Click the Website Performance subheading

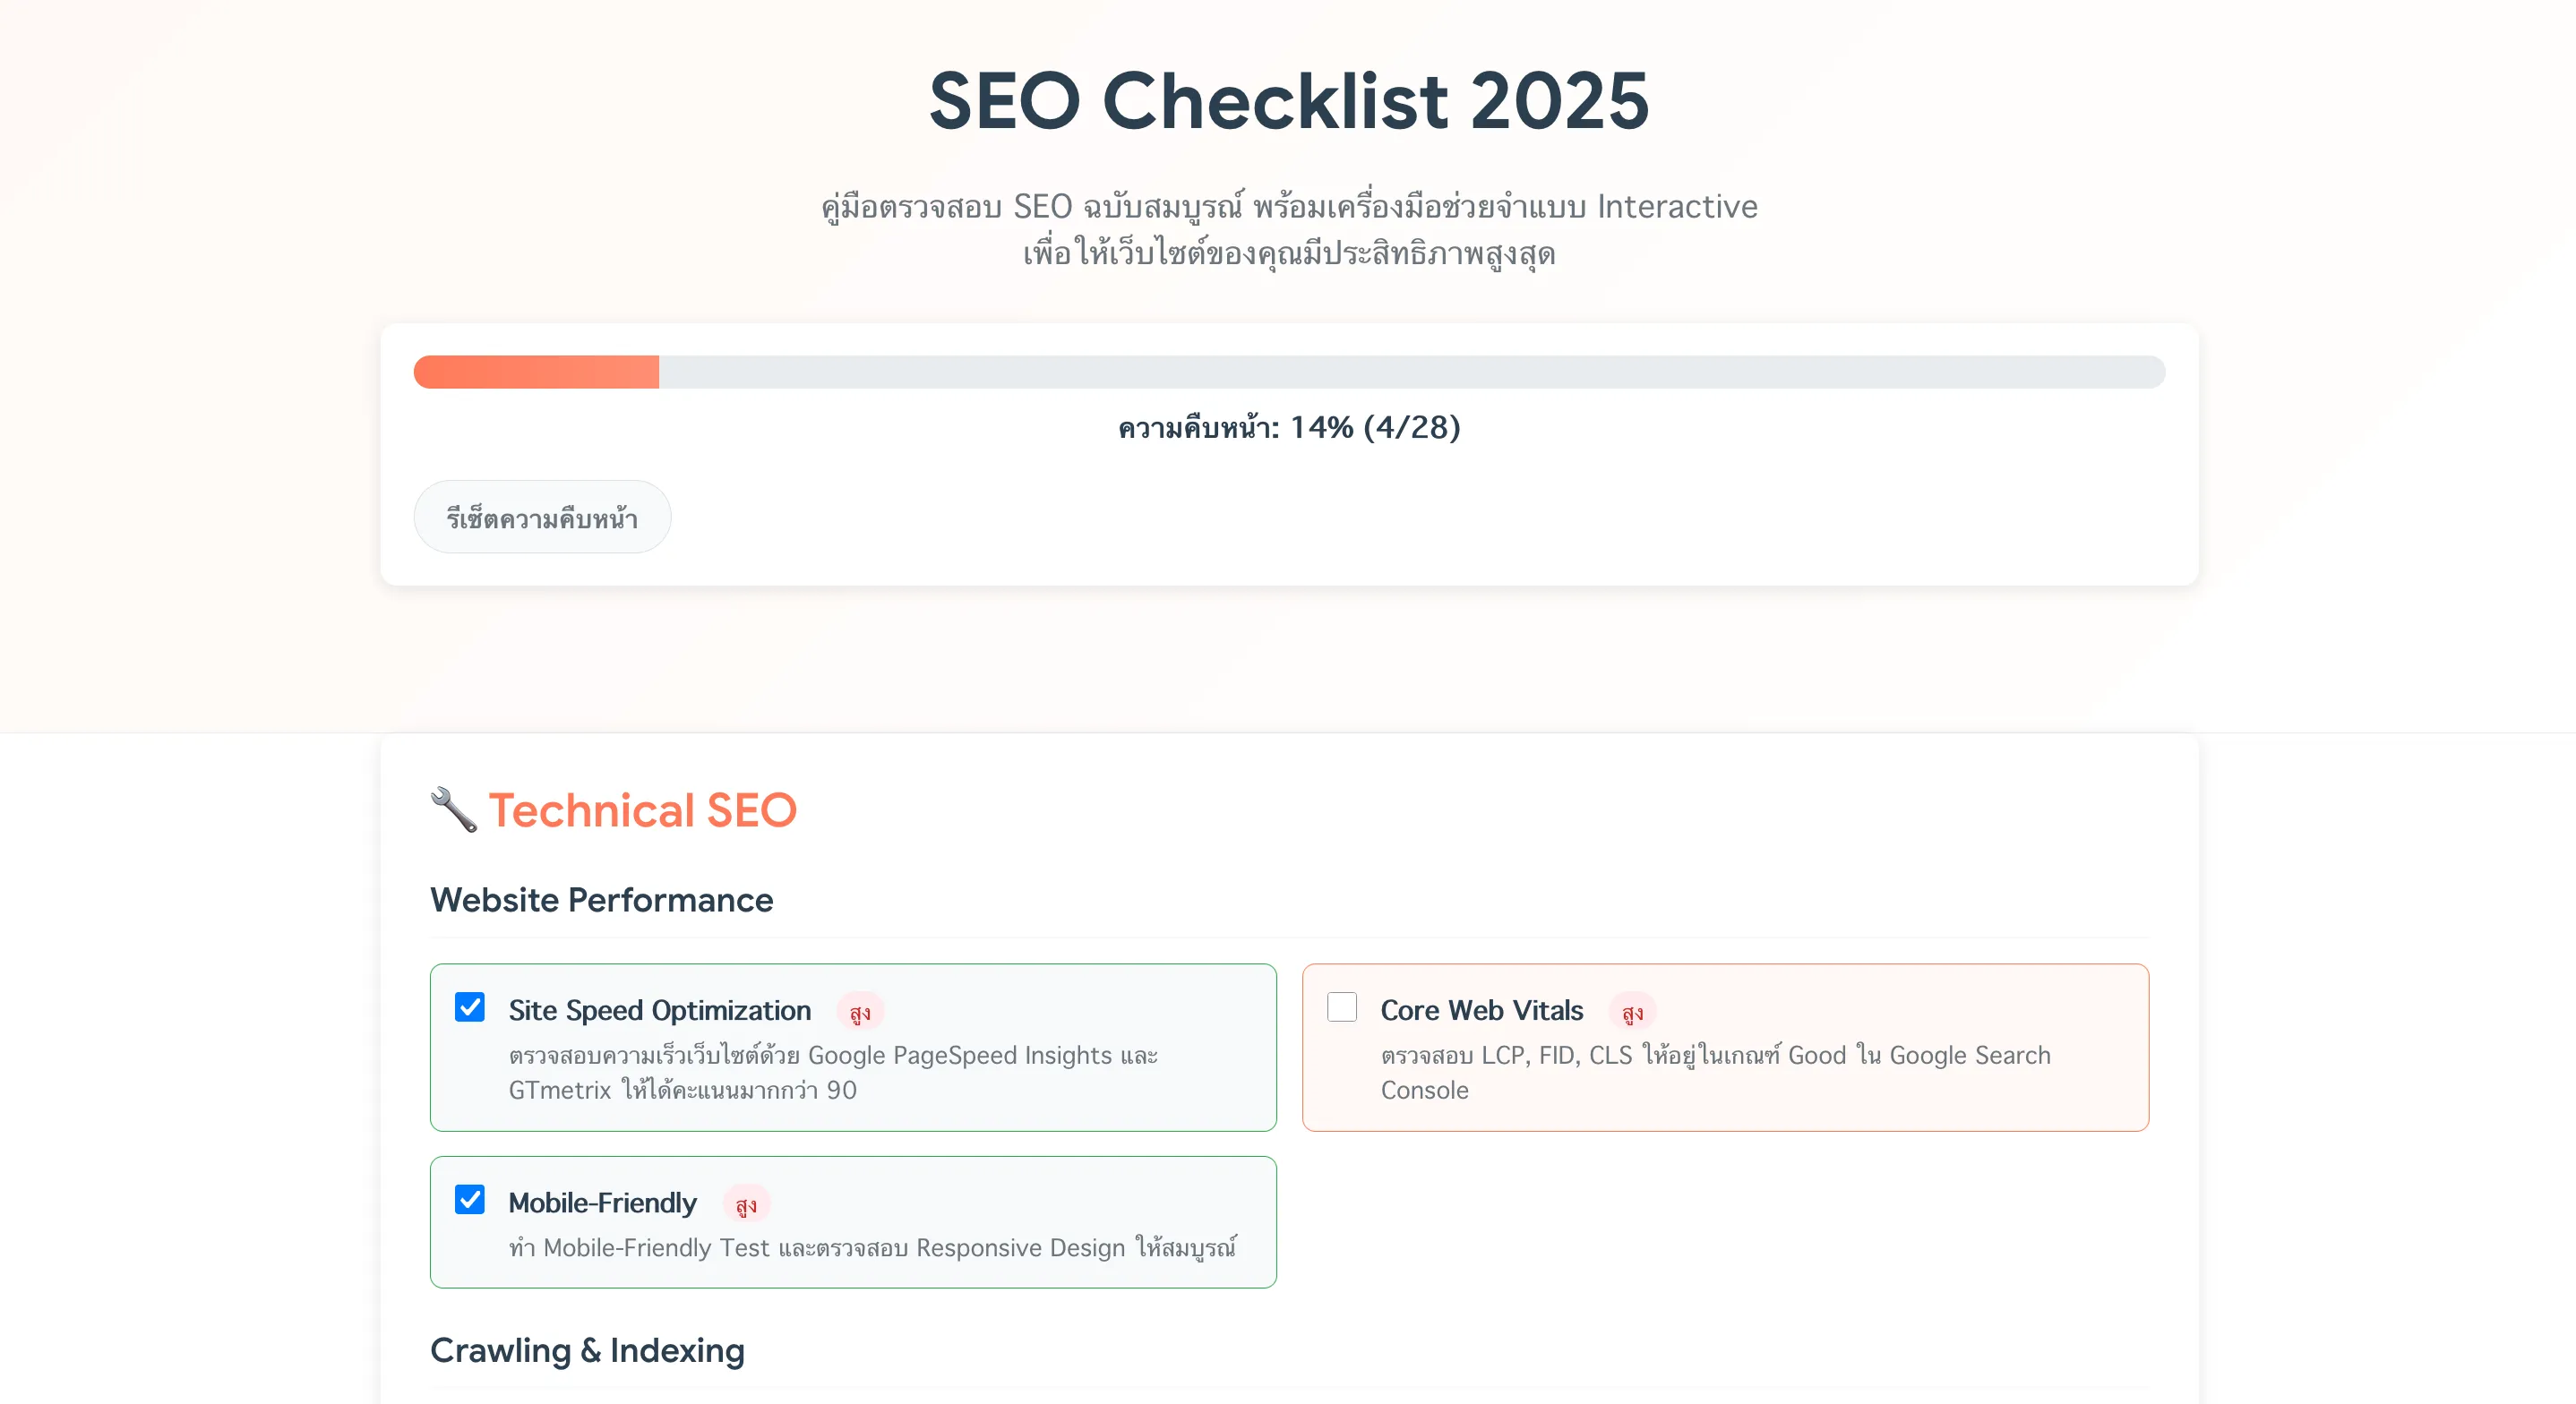[602, 900]
